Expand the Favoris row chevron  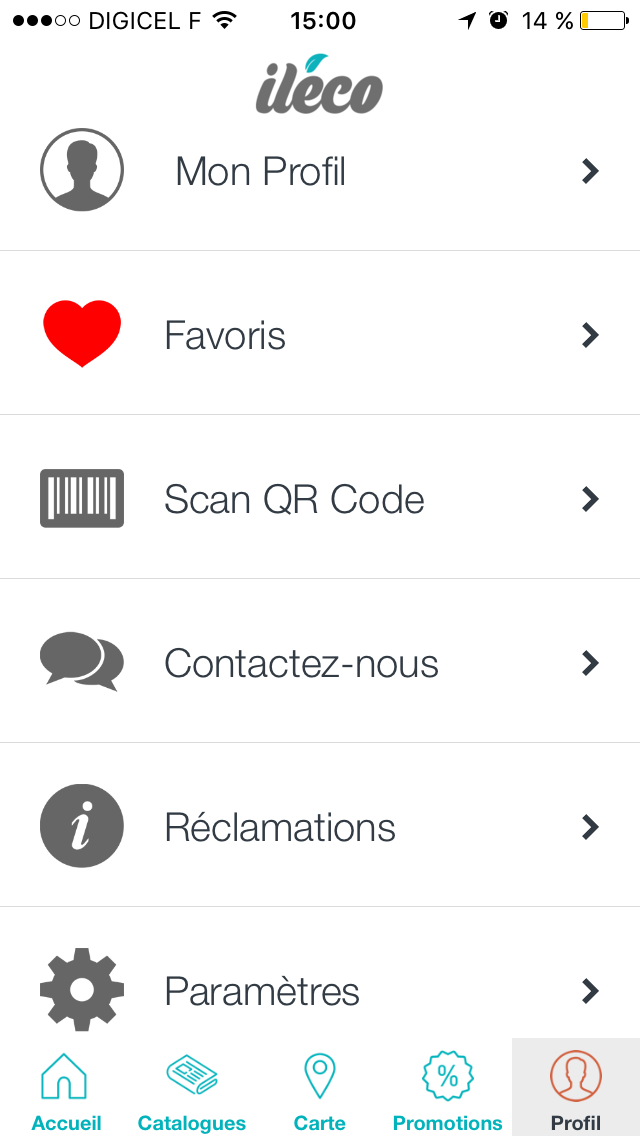pos(590,335)
